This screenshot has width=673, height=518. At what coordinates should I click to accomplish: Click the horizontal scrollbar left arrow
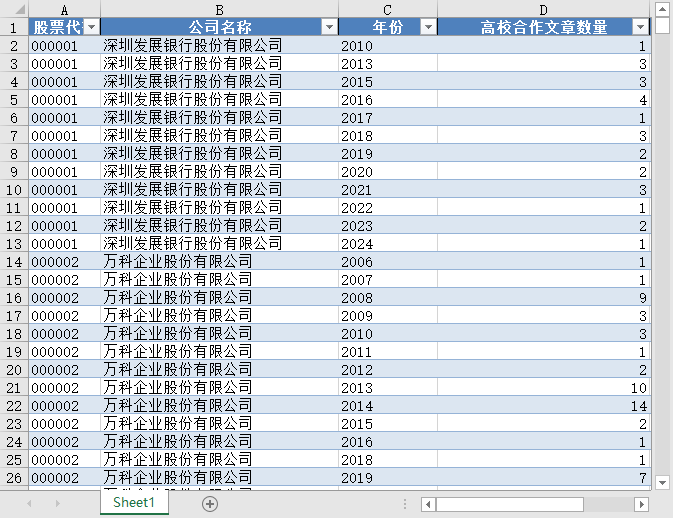point(428,504)
